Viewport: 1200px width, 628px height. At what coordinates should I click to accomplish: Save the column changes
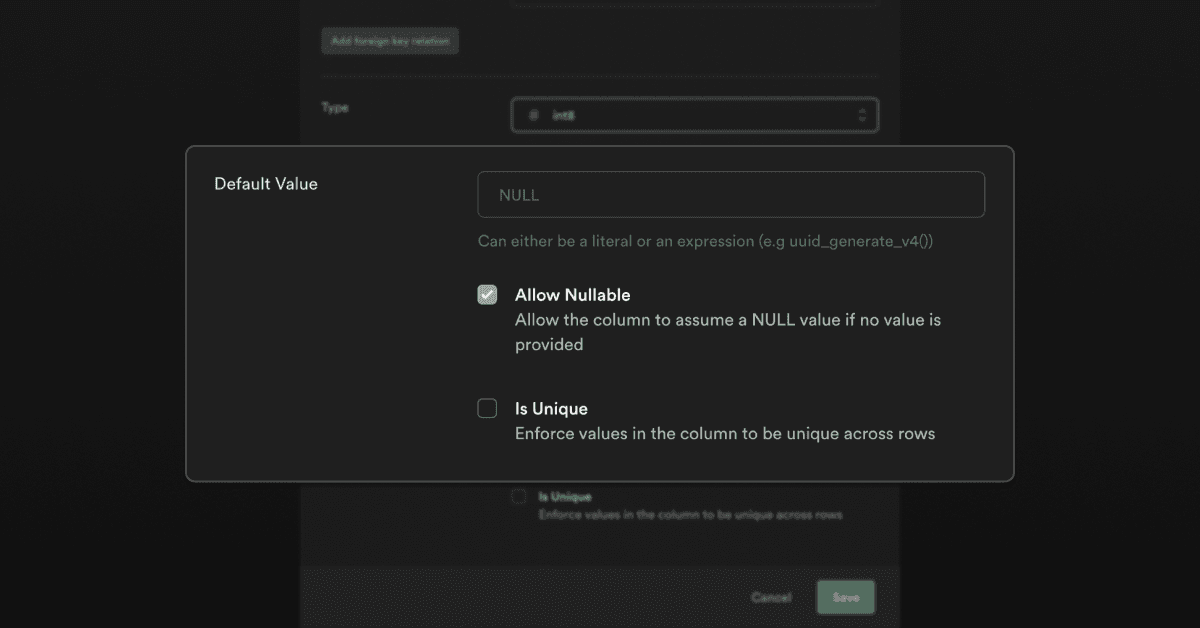(x=845, y=597)
